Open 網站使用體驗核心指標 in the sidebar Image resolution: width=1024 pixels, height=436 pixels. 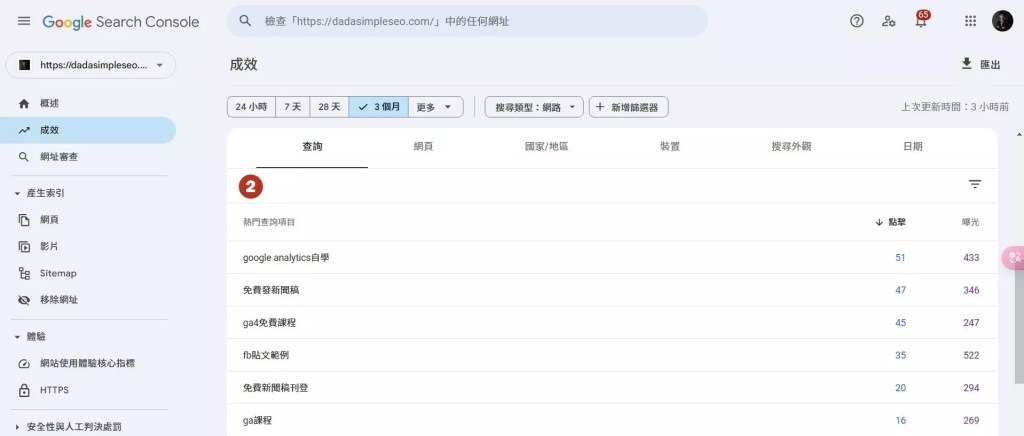[88, 364]
